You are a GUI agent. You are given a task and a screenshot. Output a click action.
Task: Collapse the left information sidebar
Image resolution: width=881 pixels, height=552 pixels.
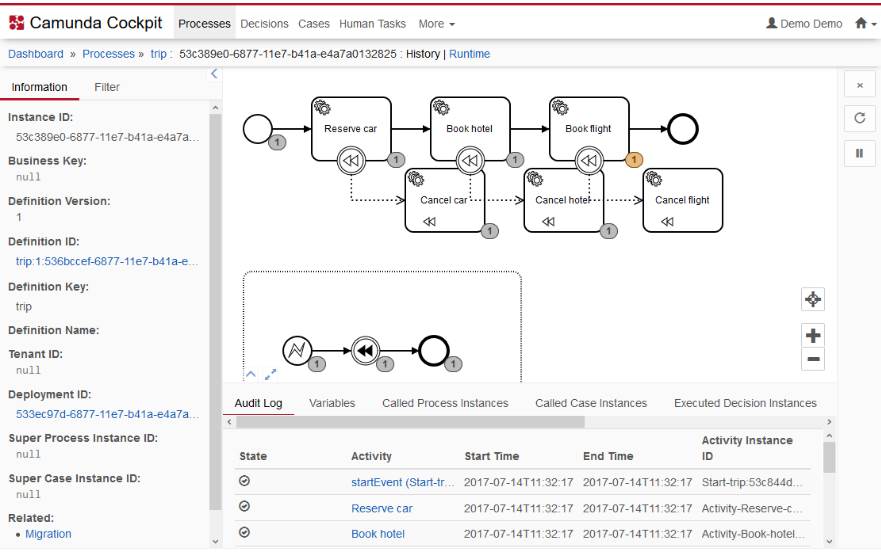(x=214, y=74)
